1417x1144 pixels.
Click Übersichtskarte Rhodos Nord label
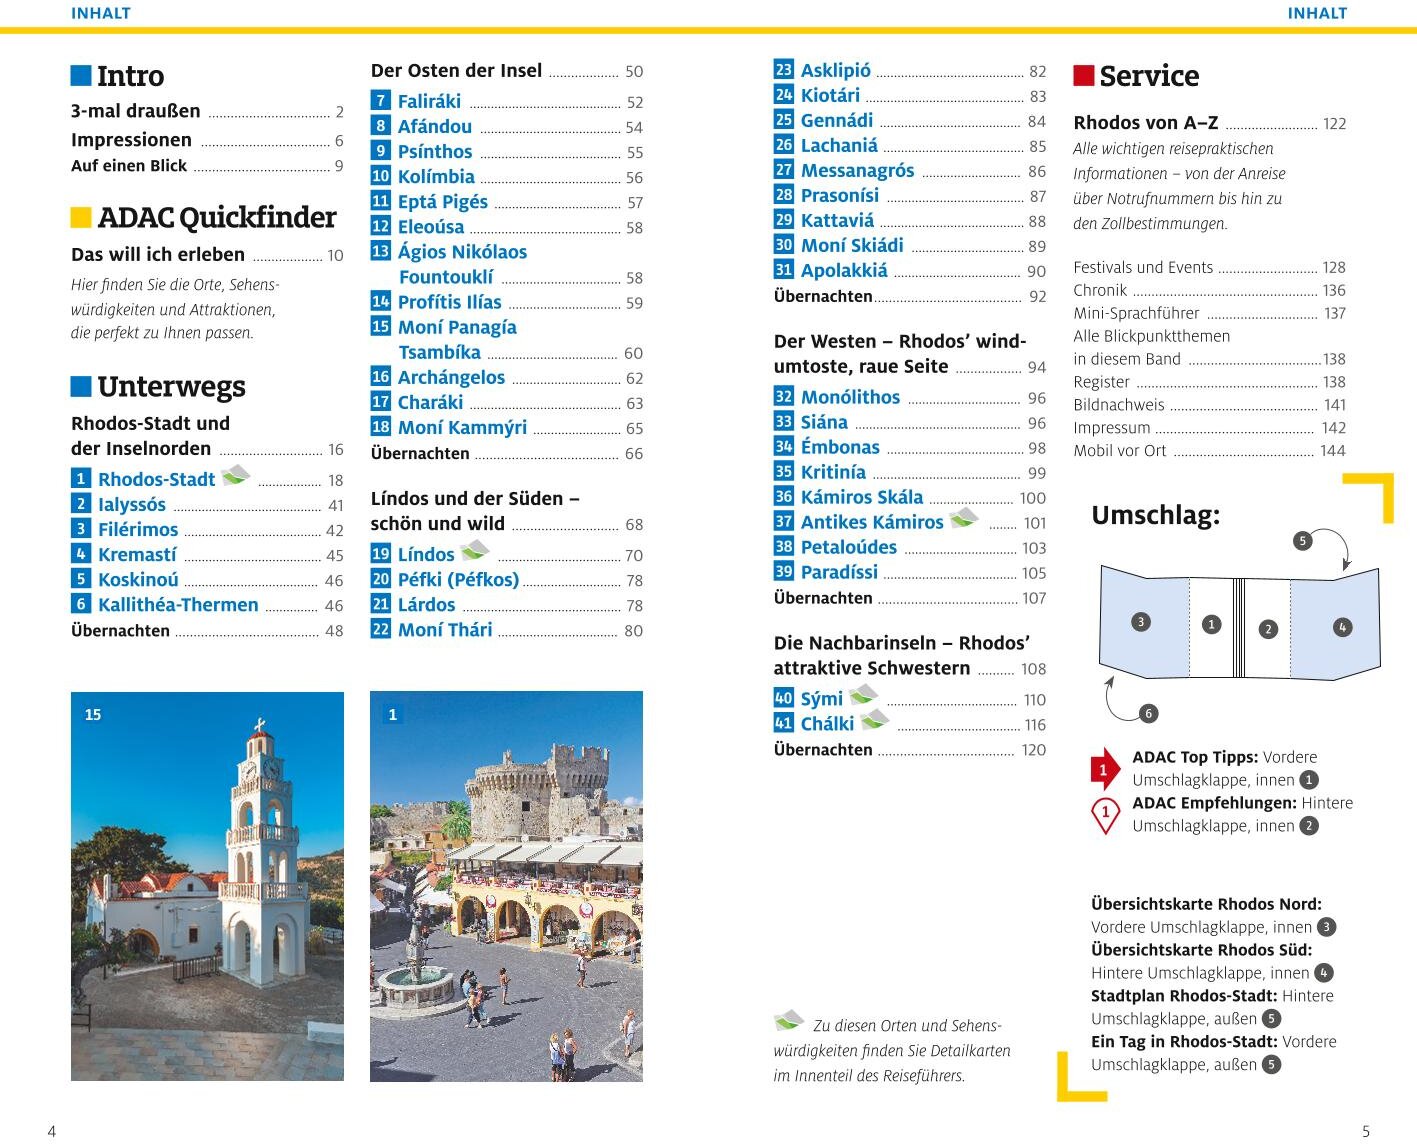point(1206,904)
